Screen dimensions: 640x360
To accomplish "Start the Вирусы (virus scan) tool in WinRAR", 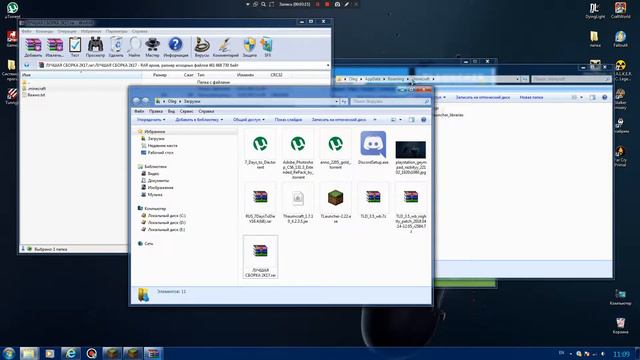I will point(202,47).
